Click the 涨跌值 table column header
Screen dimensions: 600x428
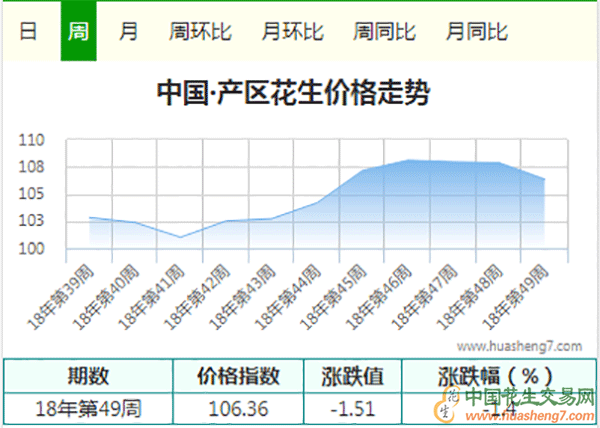pyautogui.click(x=352, y=376)
